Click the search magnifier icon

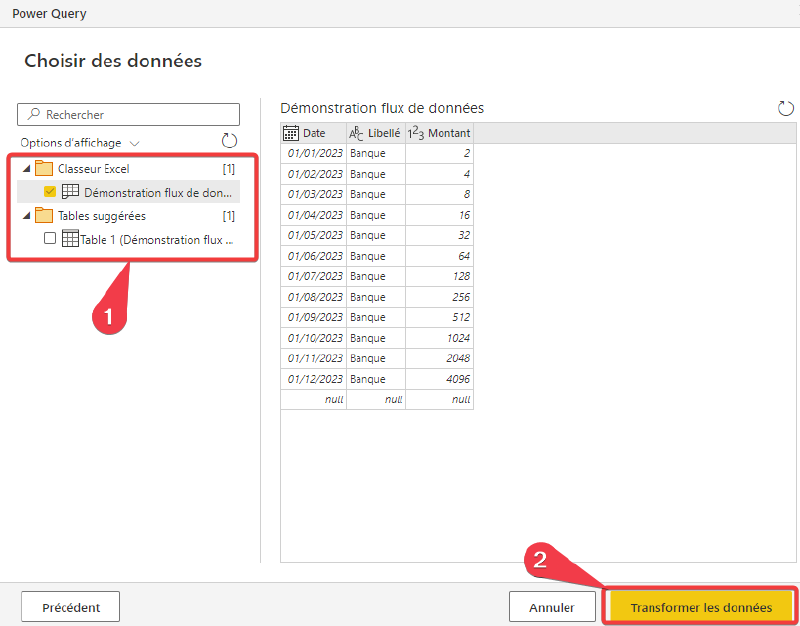point(34,114)
